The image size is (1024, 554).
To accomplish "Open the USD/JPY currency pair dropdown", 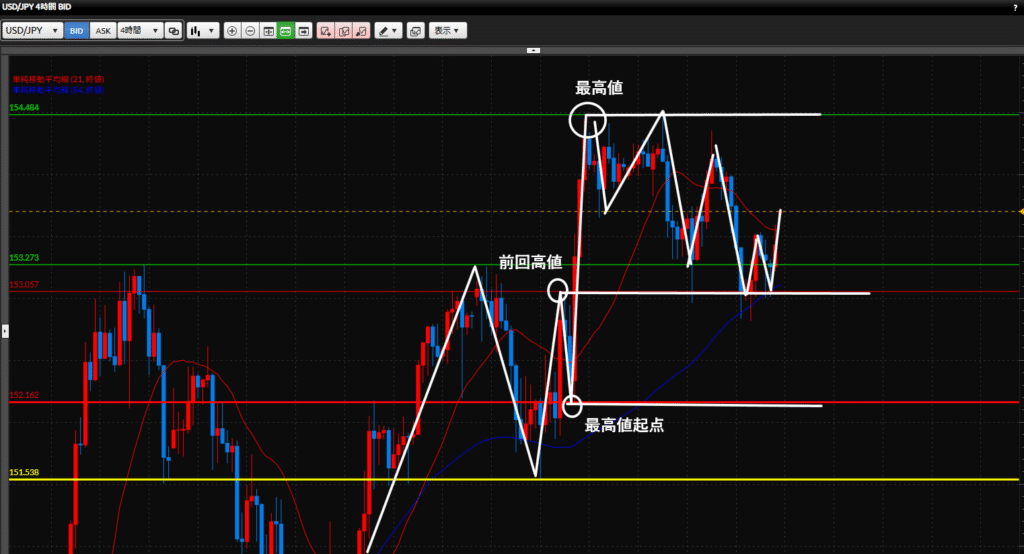I will 32,31.
